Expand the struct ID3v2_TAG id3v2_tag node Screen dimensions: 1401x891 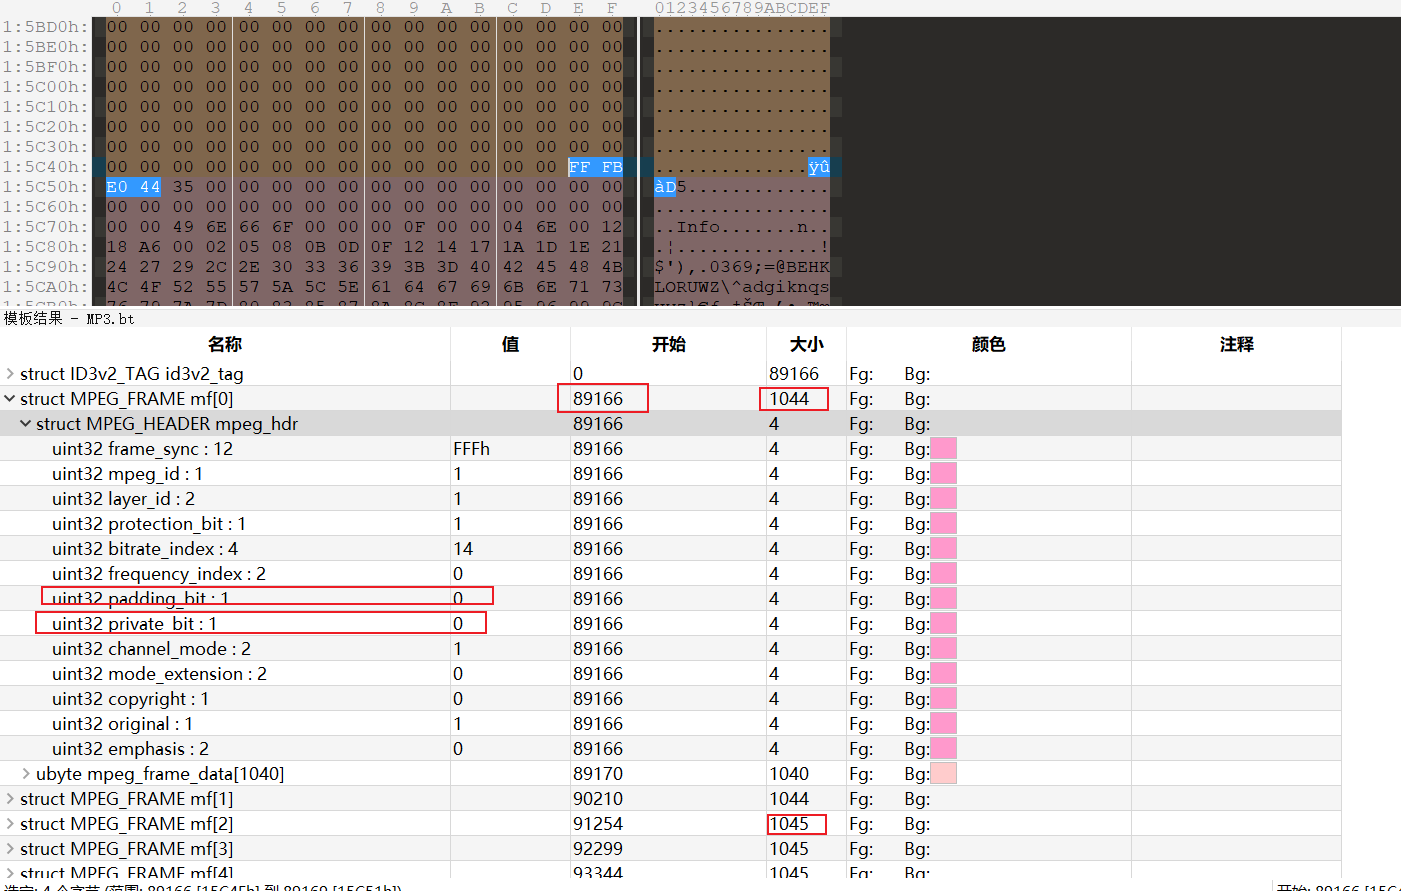10,374
